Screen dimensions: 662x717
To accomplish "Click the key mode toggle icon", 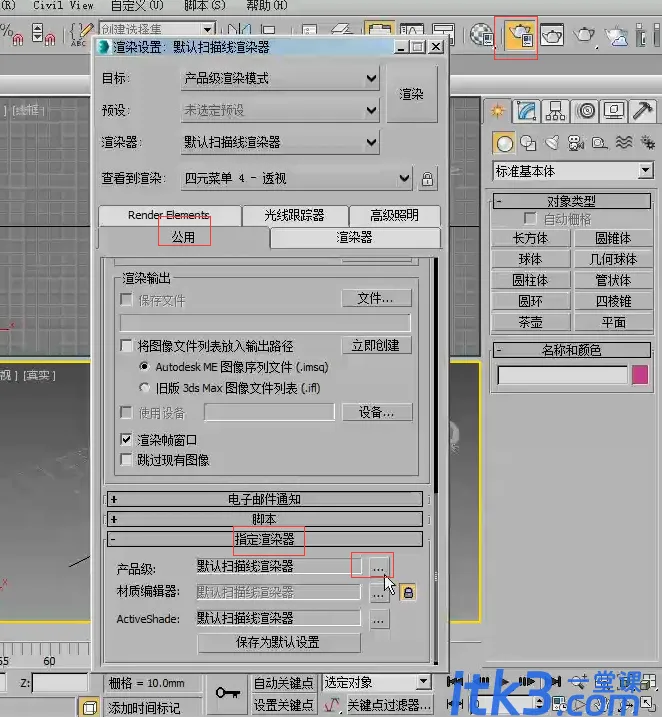I will pyautogui.click(x=227, y=694).
